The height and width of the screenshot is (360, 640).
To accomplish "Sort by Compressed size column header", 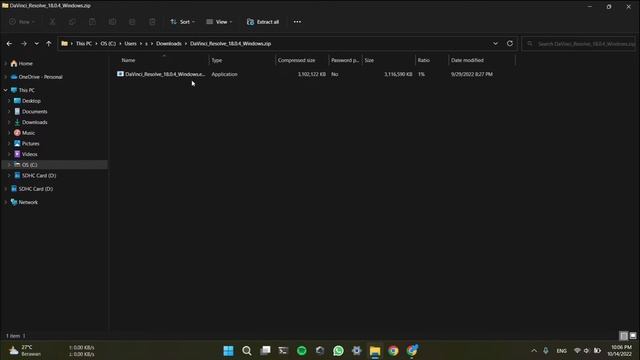I will click(296, 60).
